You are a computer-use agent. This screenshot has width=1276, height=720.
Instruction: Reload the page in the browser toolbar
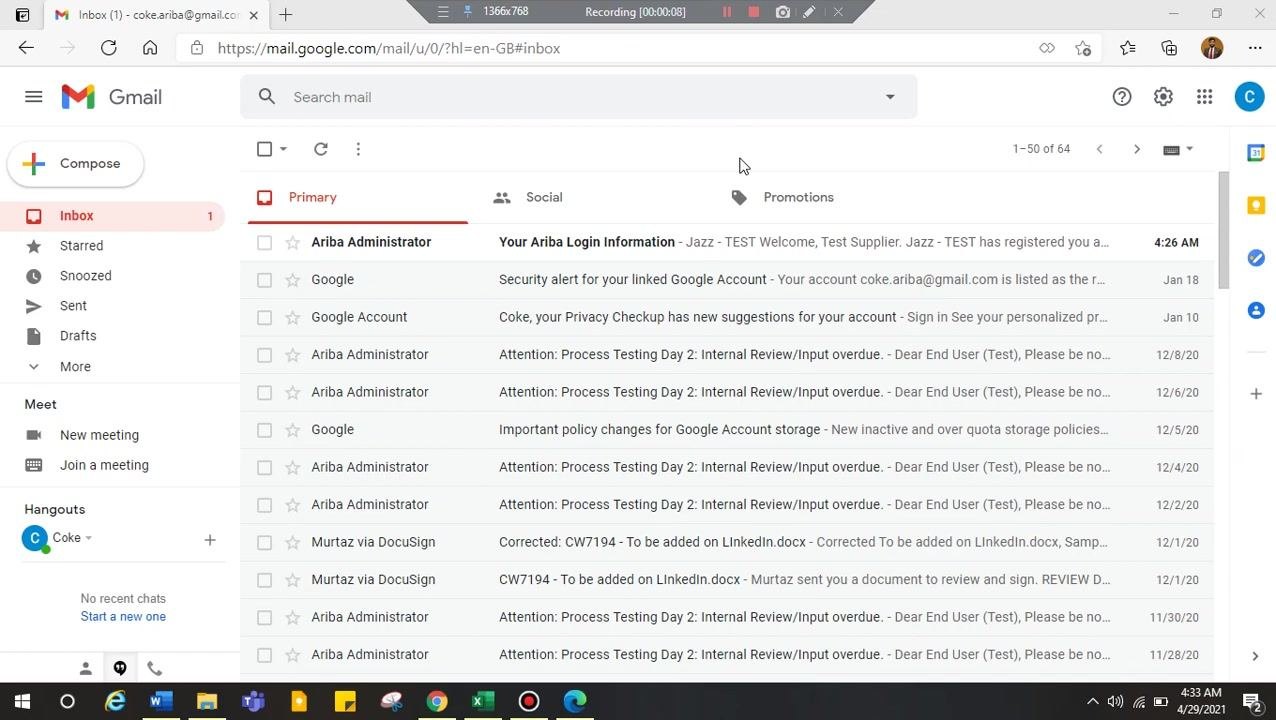tap(108, 48)
